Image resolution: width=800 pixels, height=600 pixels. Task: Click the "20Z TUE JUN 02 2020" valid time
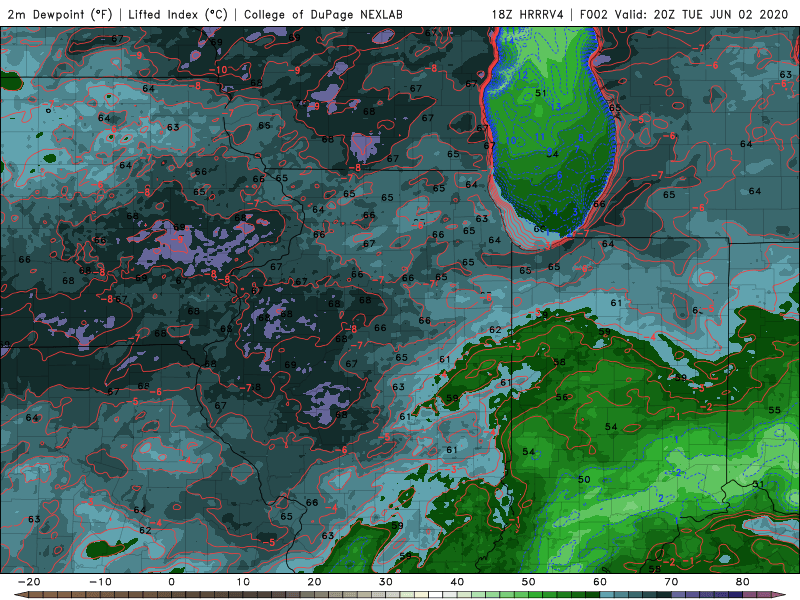[x=721, y=14]
